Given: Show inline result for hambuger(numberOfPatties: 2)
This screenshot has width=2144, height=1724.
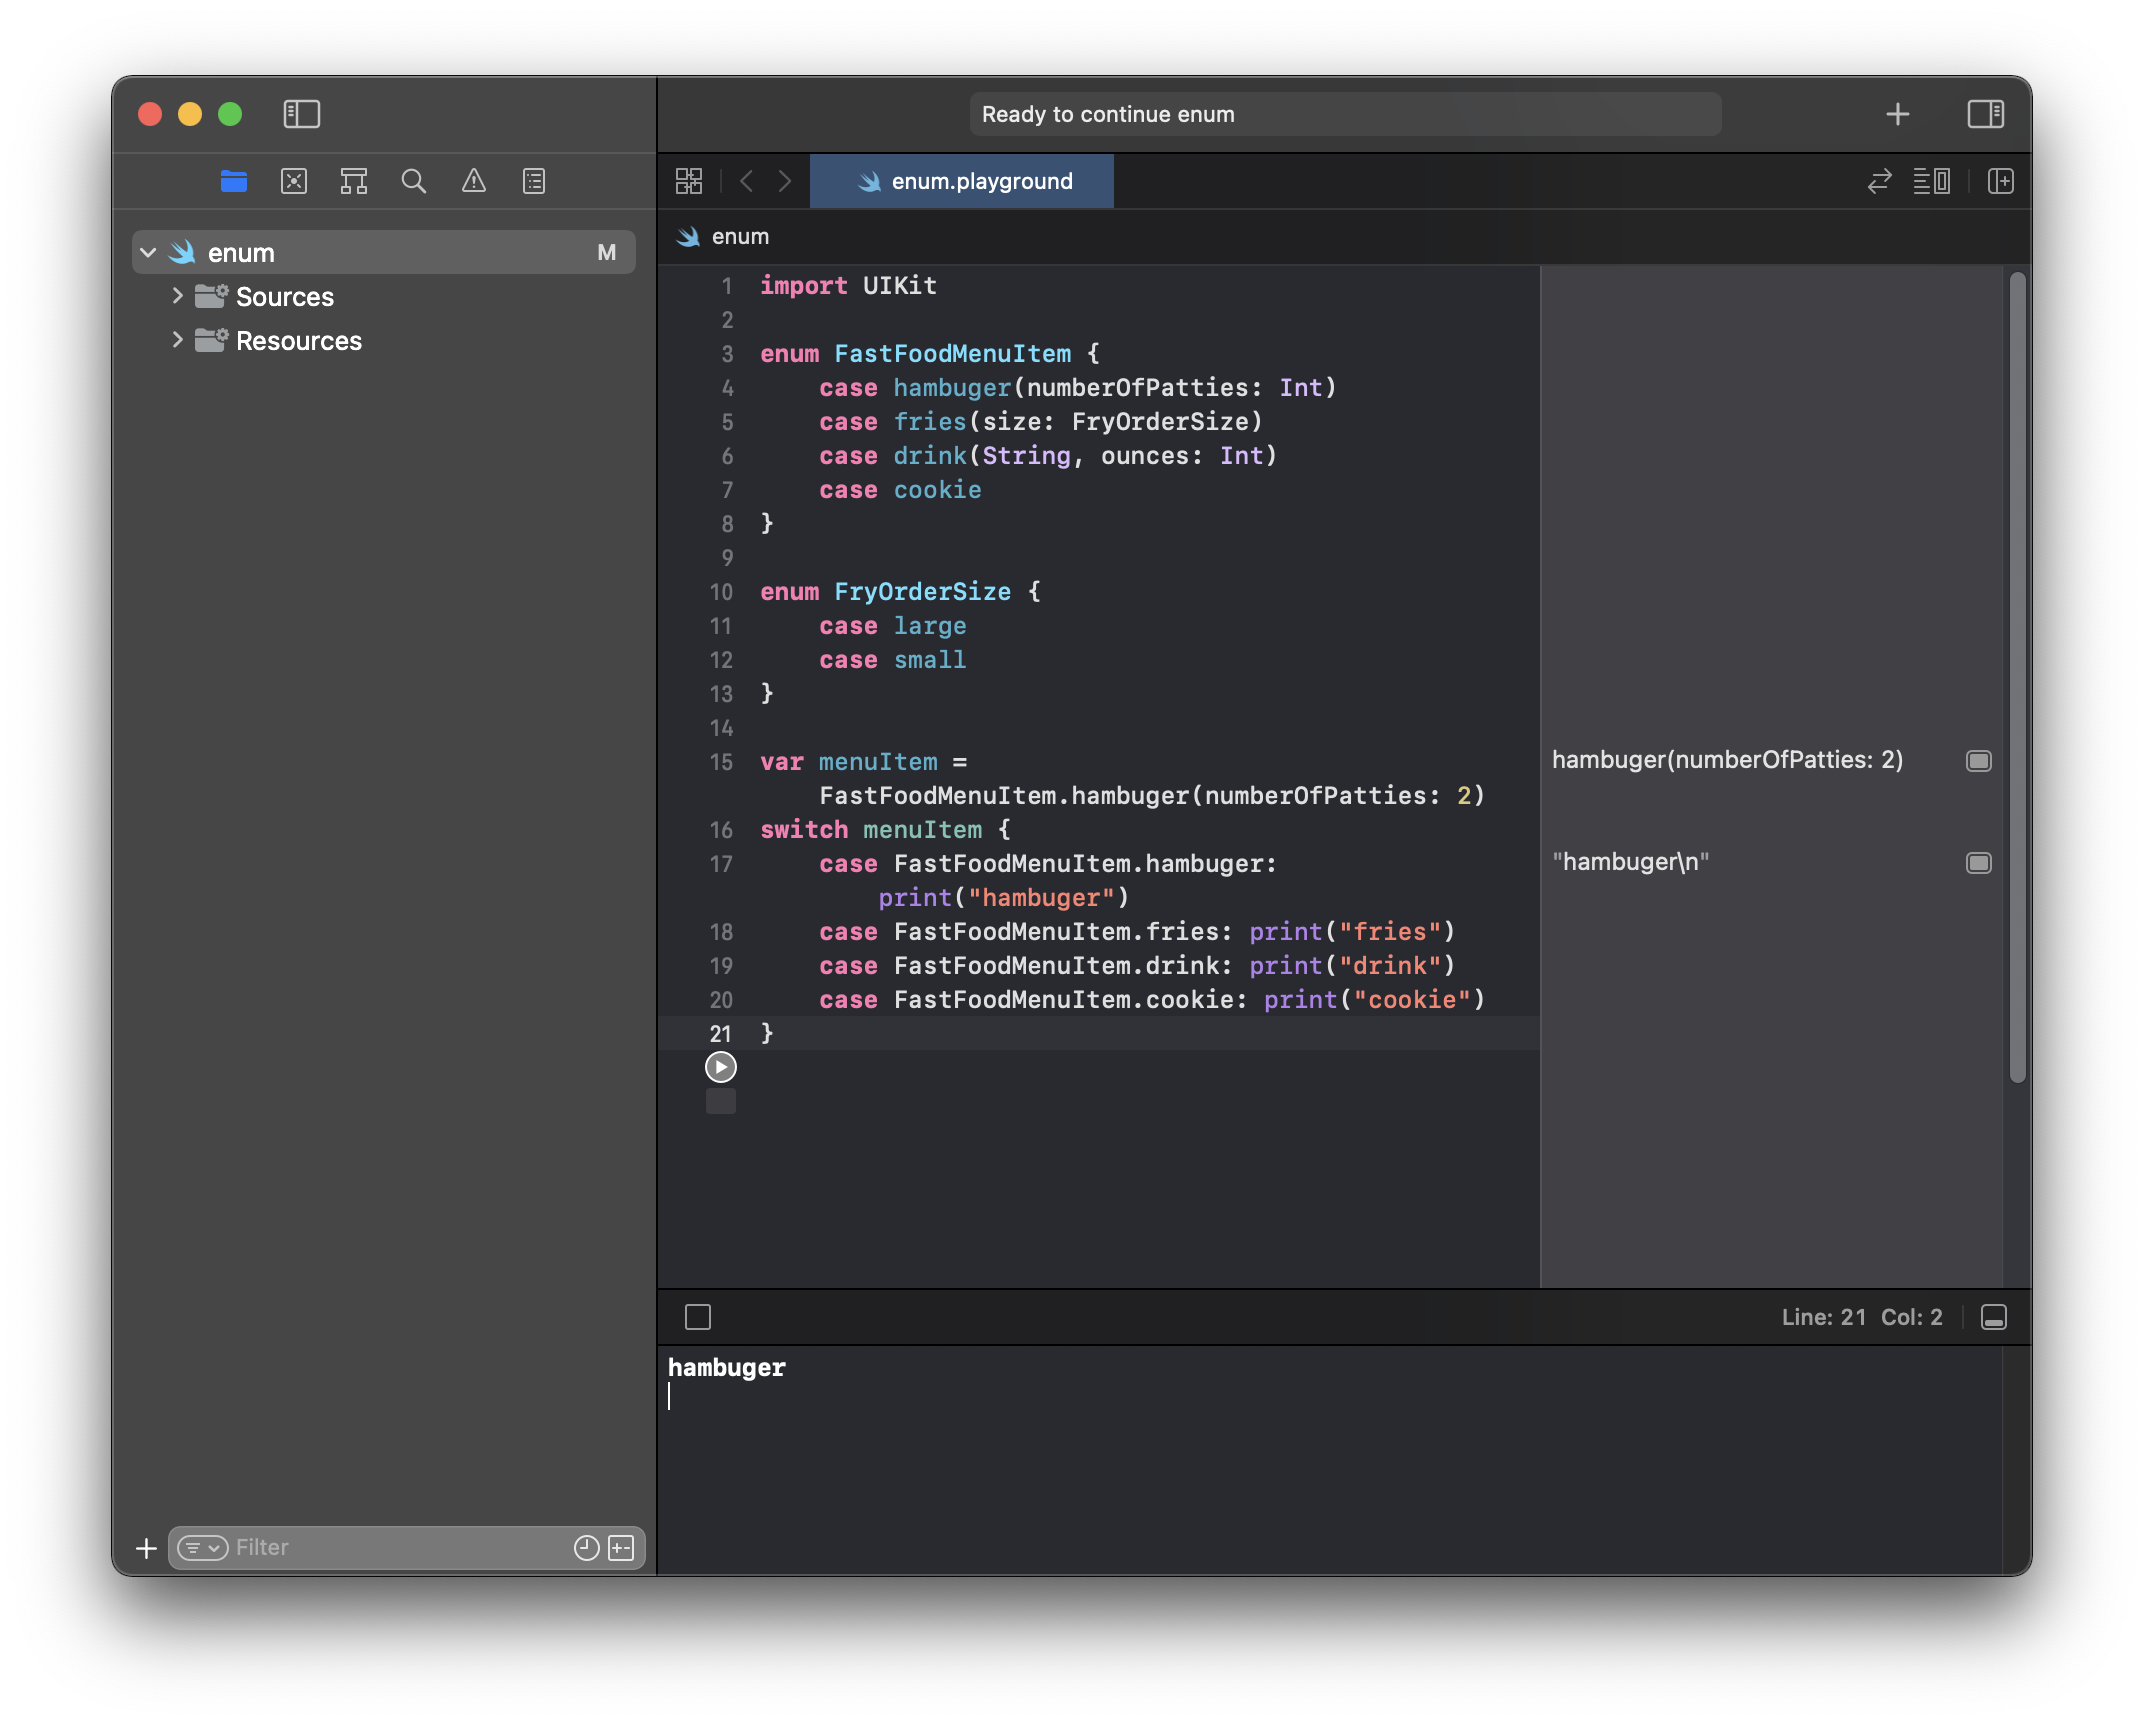Looking at the screenshot, I should [1978, 761].
